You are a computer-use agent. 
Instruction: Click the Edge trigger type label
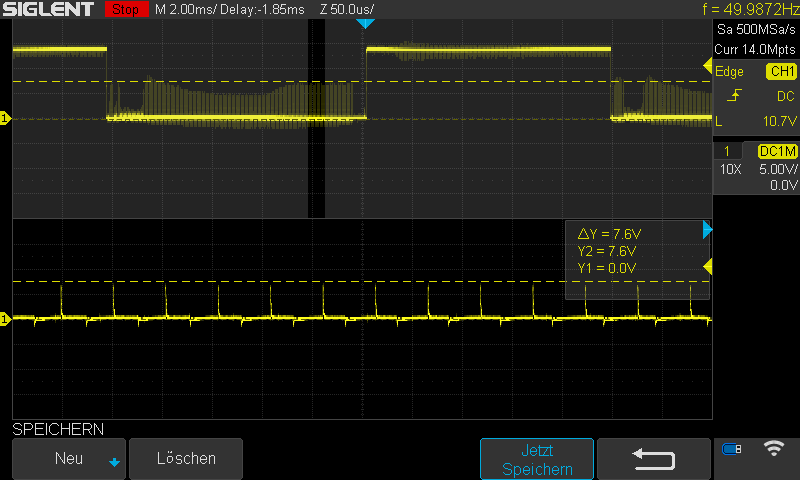tap(729, 72)
